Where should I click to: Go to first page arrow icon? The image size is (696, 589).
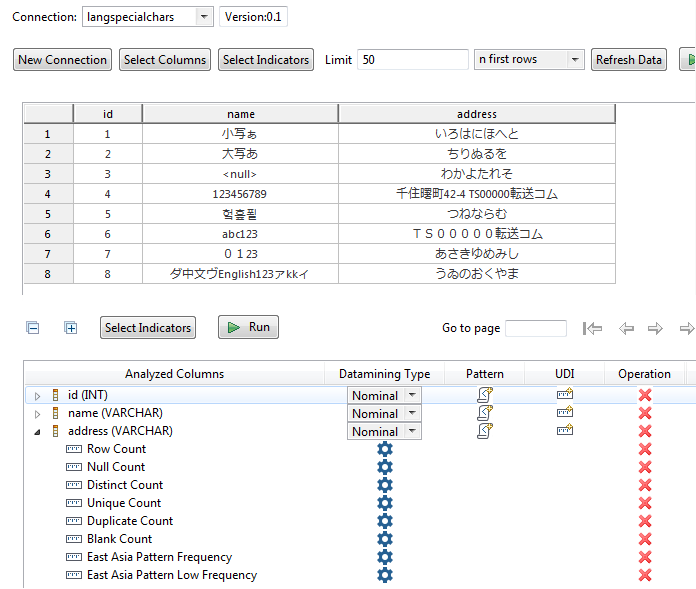pos(592,328)
